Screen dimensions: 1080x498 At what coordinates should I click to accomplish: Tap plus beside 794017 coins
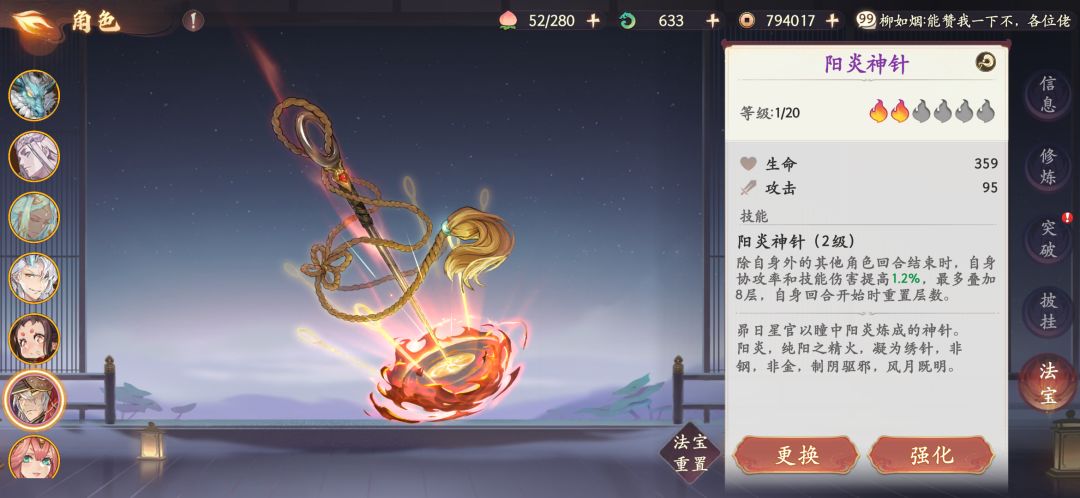pyautogui.click(x=832, y=21)
